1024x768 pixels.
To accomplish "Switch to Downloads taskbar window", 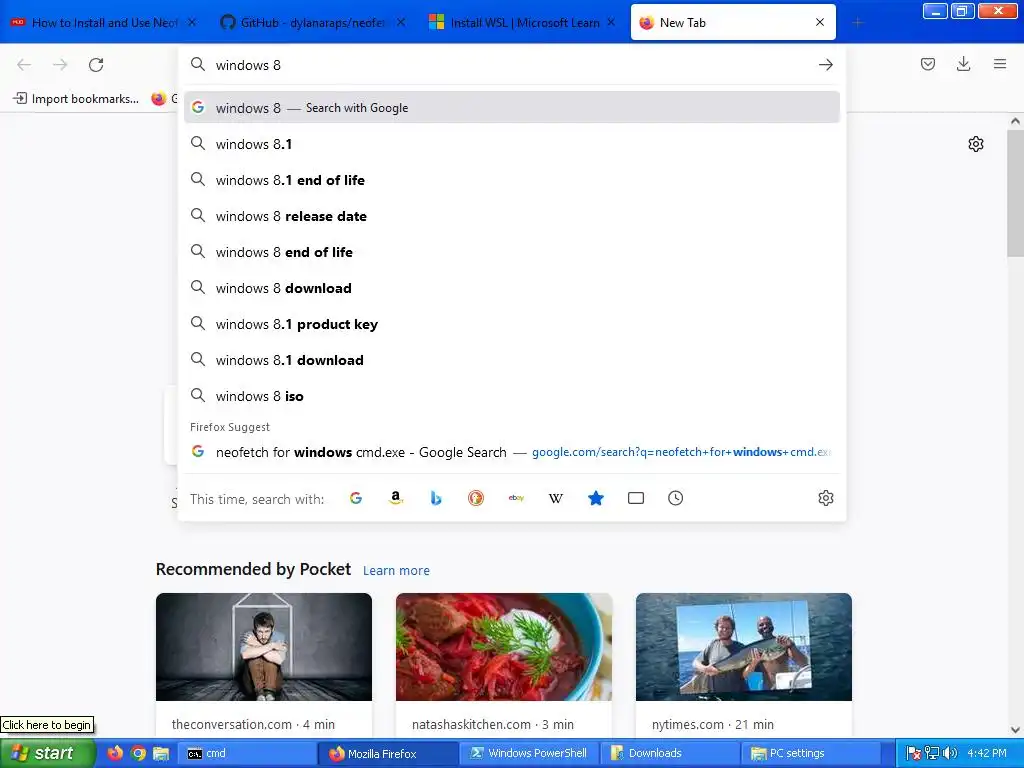I will coord(669,753).
